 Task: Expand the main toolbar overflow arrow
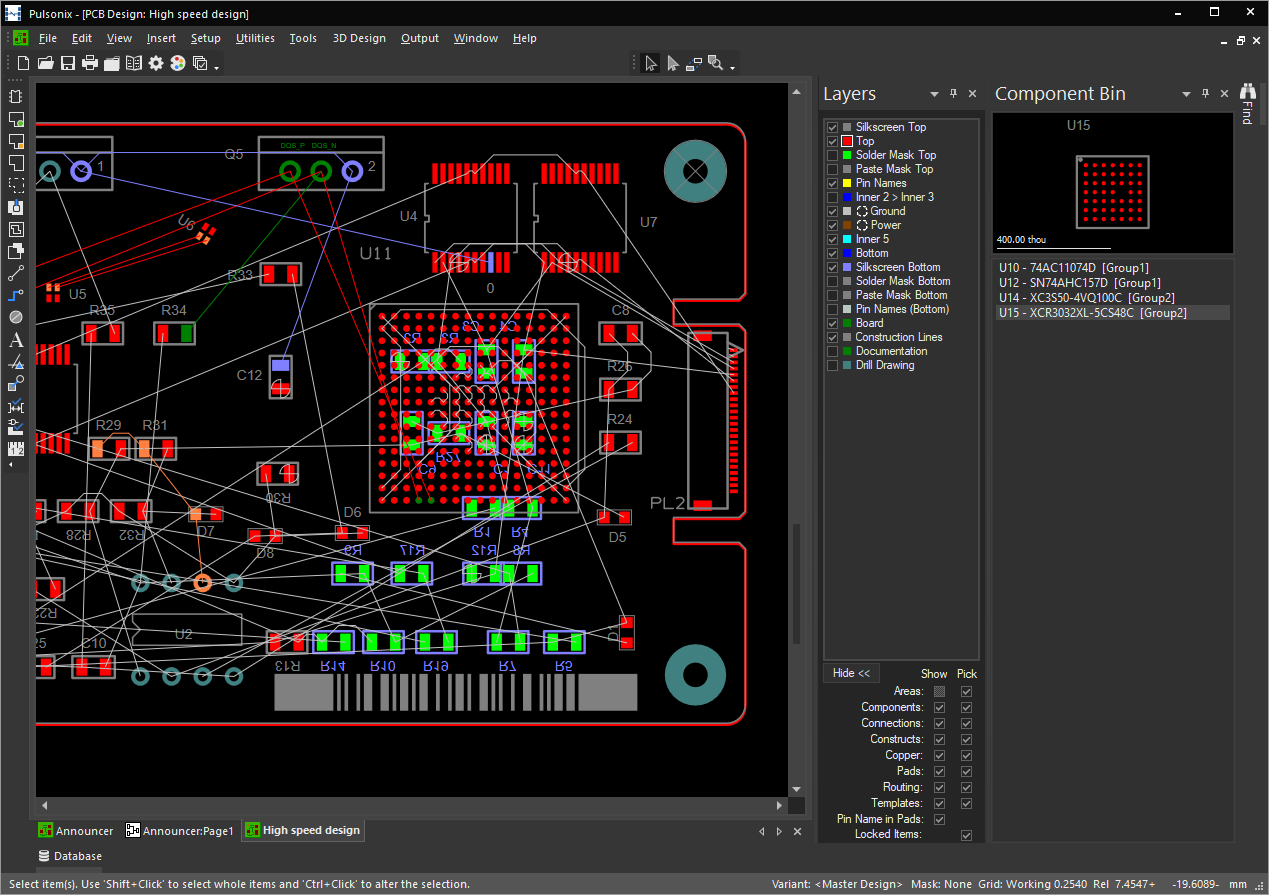[x=217, y=67]
